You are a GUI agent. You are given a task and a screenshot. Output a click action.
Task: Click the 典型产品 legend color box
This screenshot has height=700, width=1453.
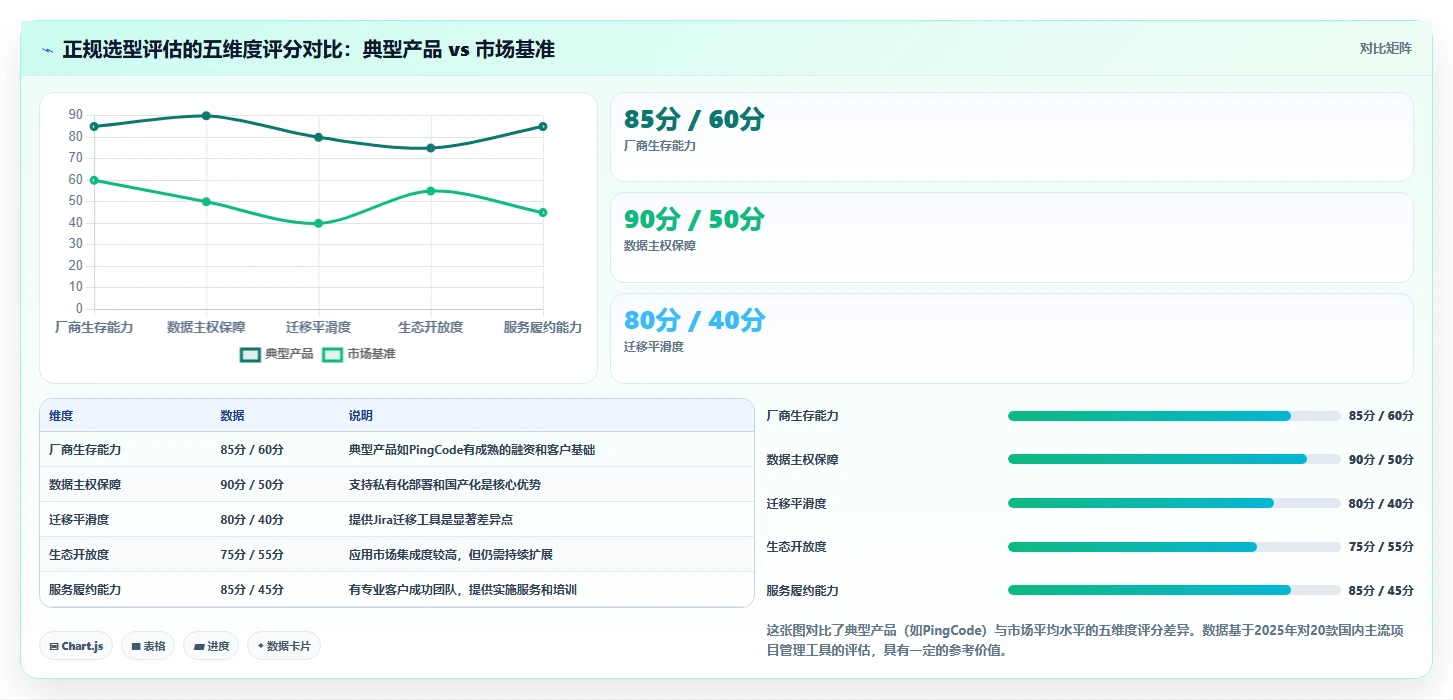pyautogui.click(x=250, y=354)
